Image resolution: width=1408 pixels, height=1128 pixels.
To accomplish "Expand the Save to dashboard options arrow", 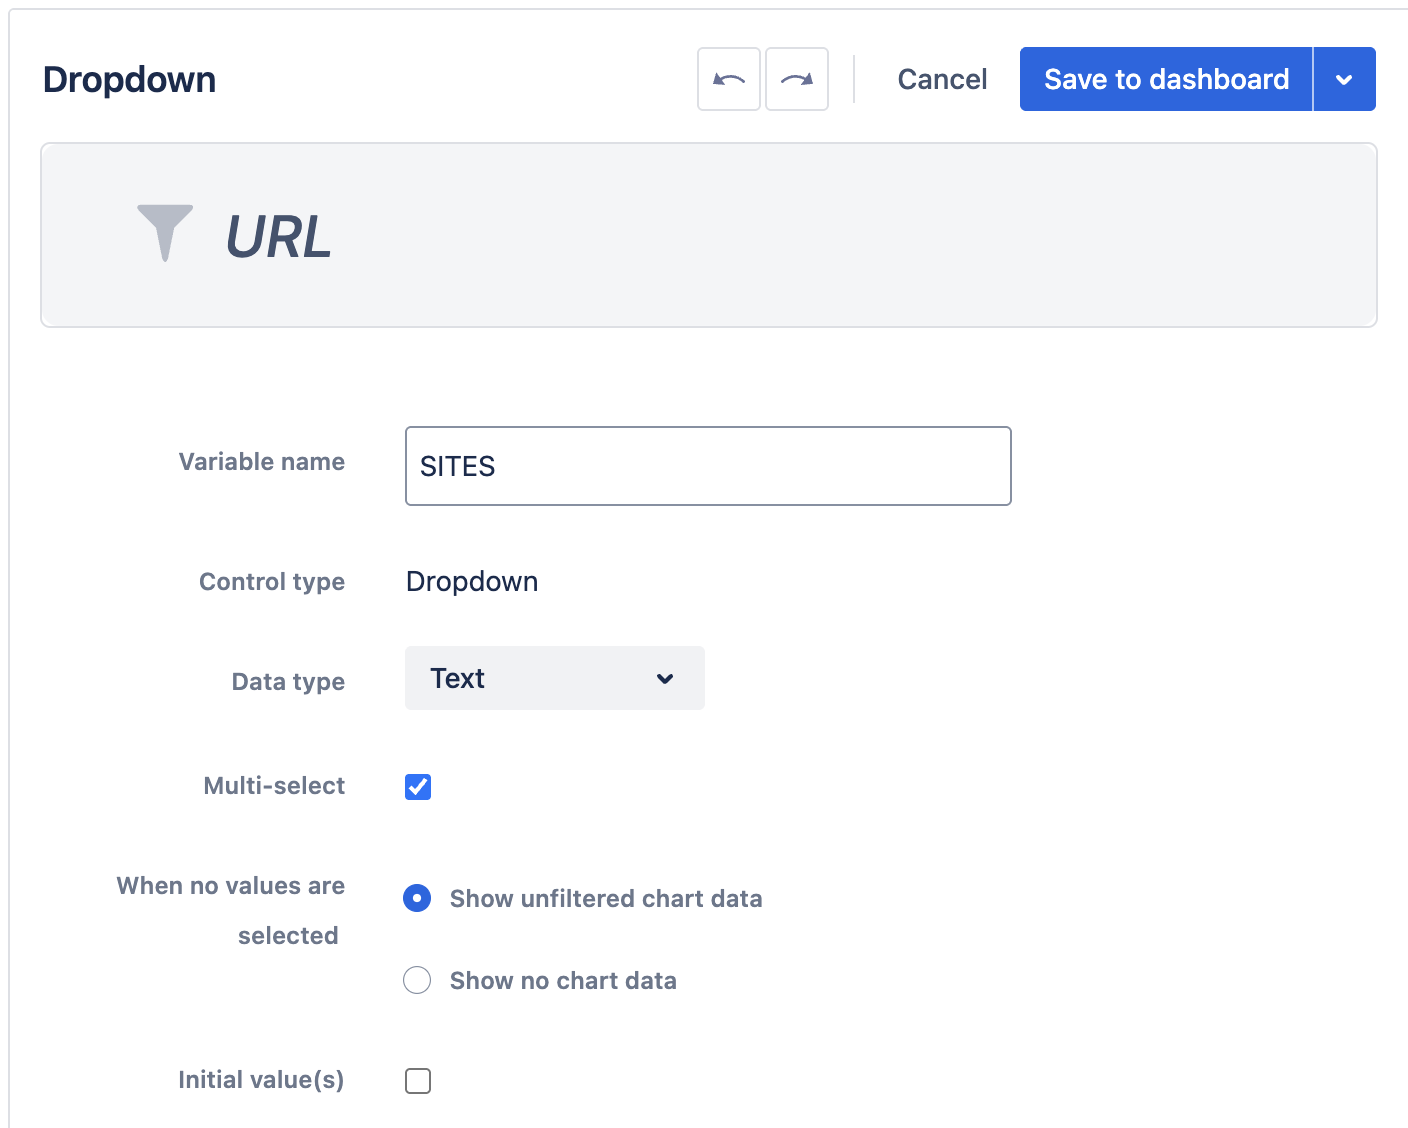I will coord(1344,79).
